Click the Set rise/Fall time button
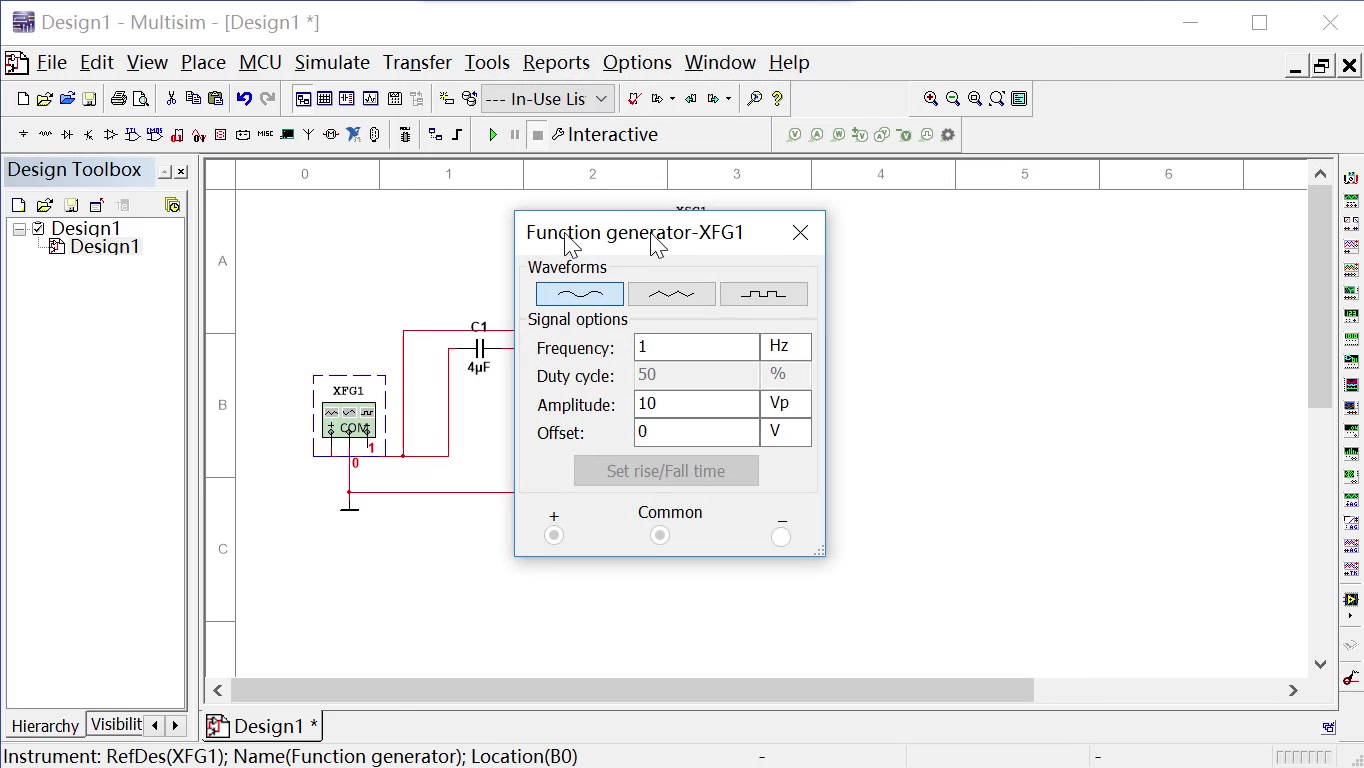1364x768 pixels. pos(666,471)
